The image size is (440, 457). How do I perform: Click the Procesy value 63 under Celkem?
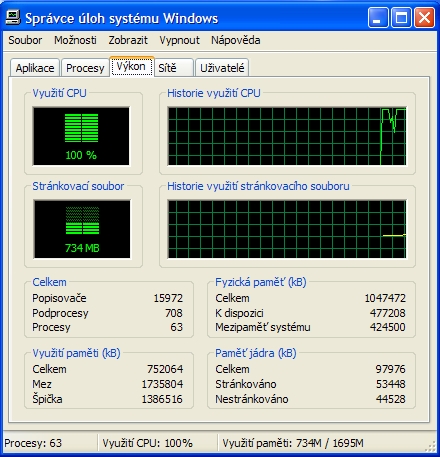(x=176, y=327)
